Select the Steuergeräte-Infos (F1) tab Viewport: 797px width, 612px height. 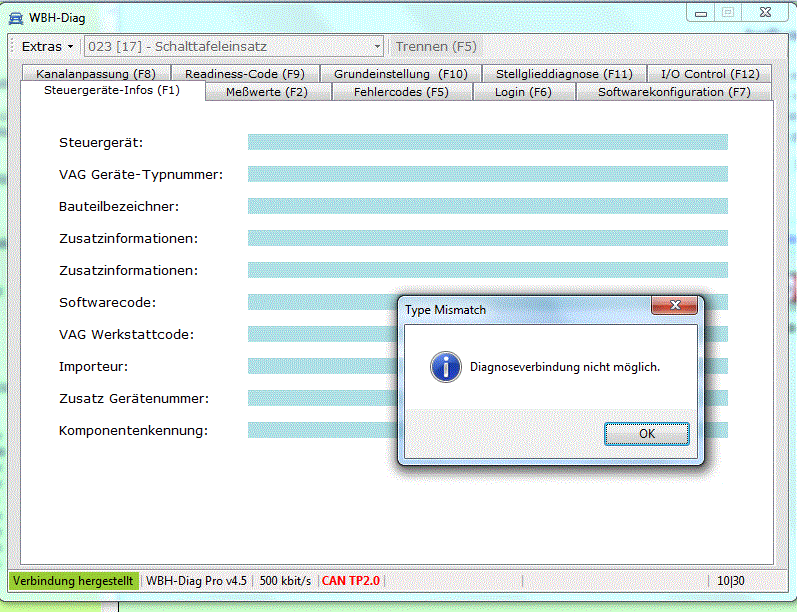point(111,91)
